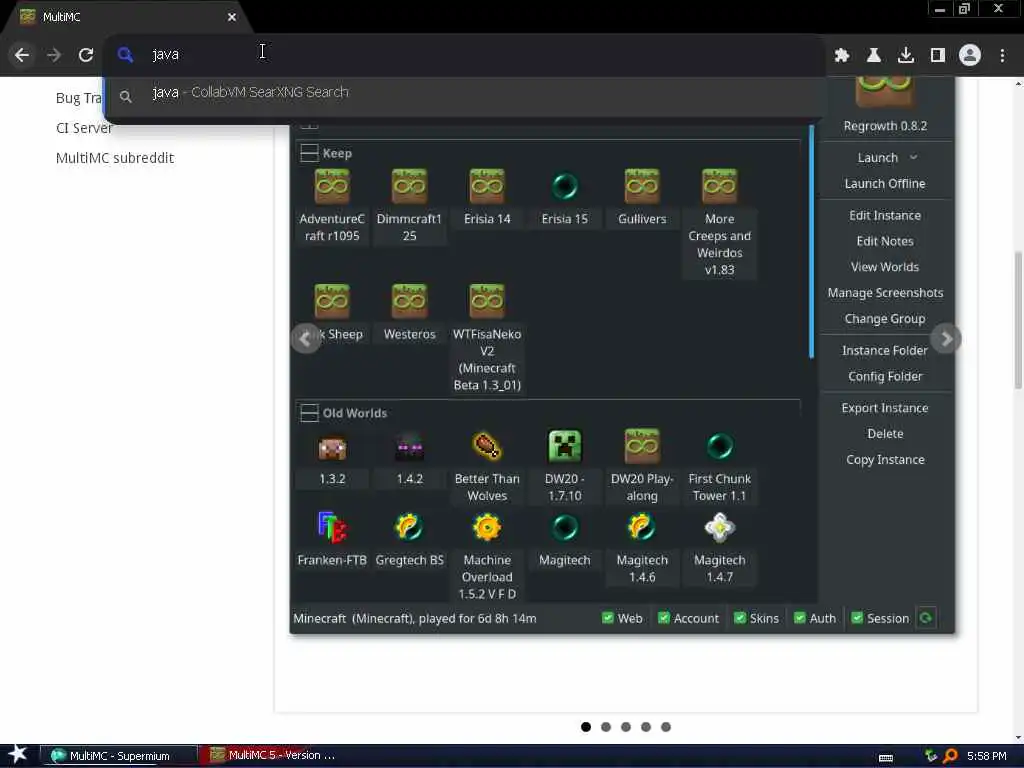Open the profile avatar icon
Viewport: 1024px width, 768px height.
(970, 56)
